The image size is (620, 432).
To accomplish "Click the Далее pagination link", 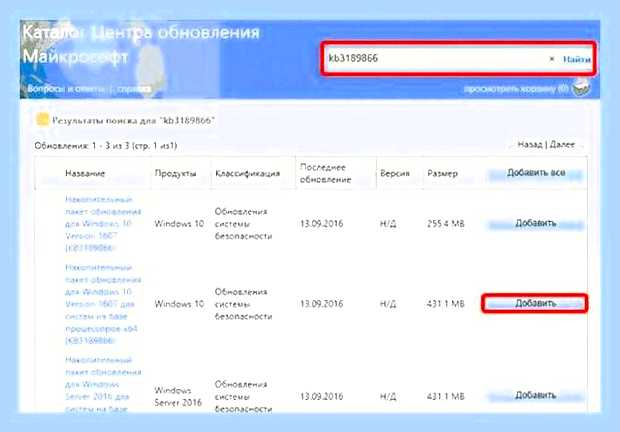I will tap(562, 145).
